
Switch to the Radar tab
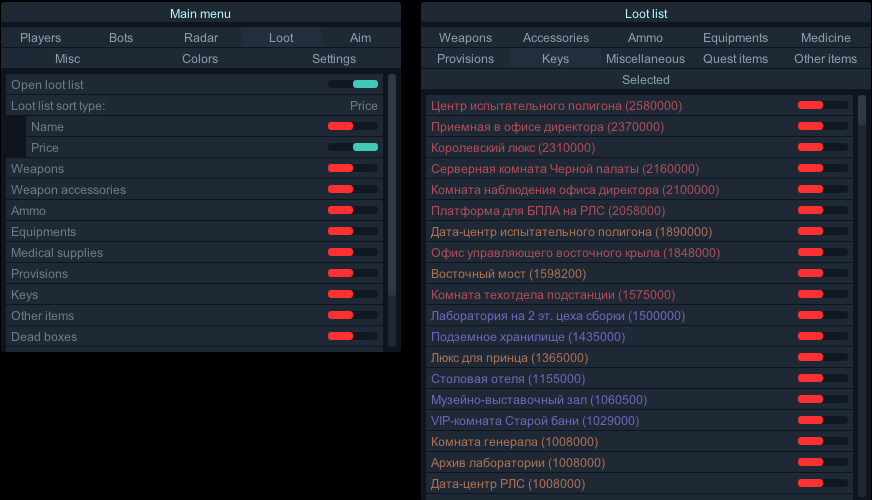(201, 38)
